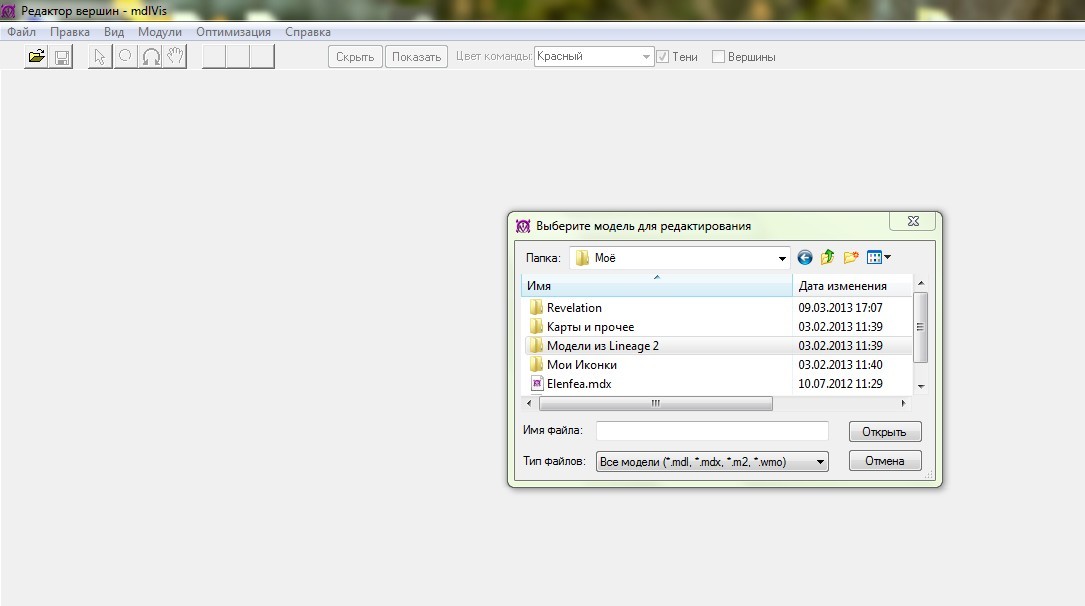The image size is (1085, 606).
Task: Select the circle selection tool
Action: point(125,57)
